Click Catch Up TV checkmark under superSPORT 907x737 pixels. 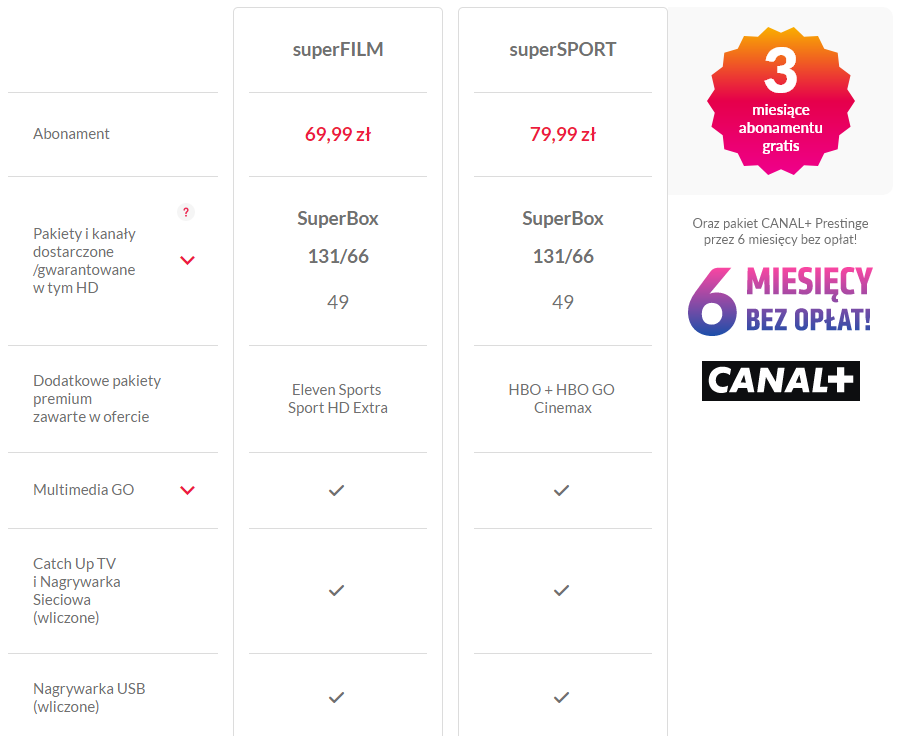pyautogui.click(x=562, y=591)
